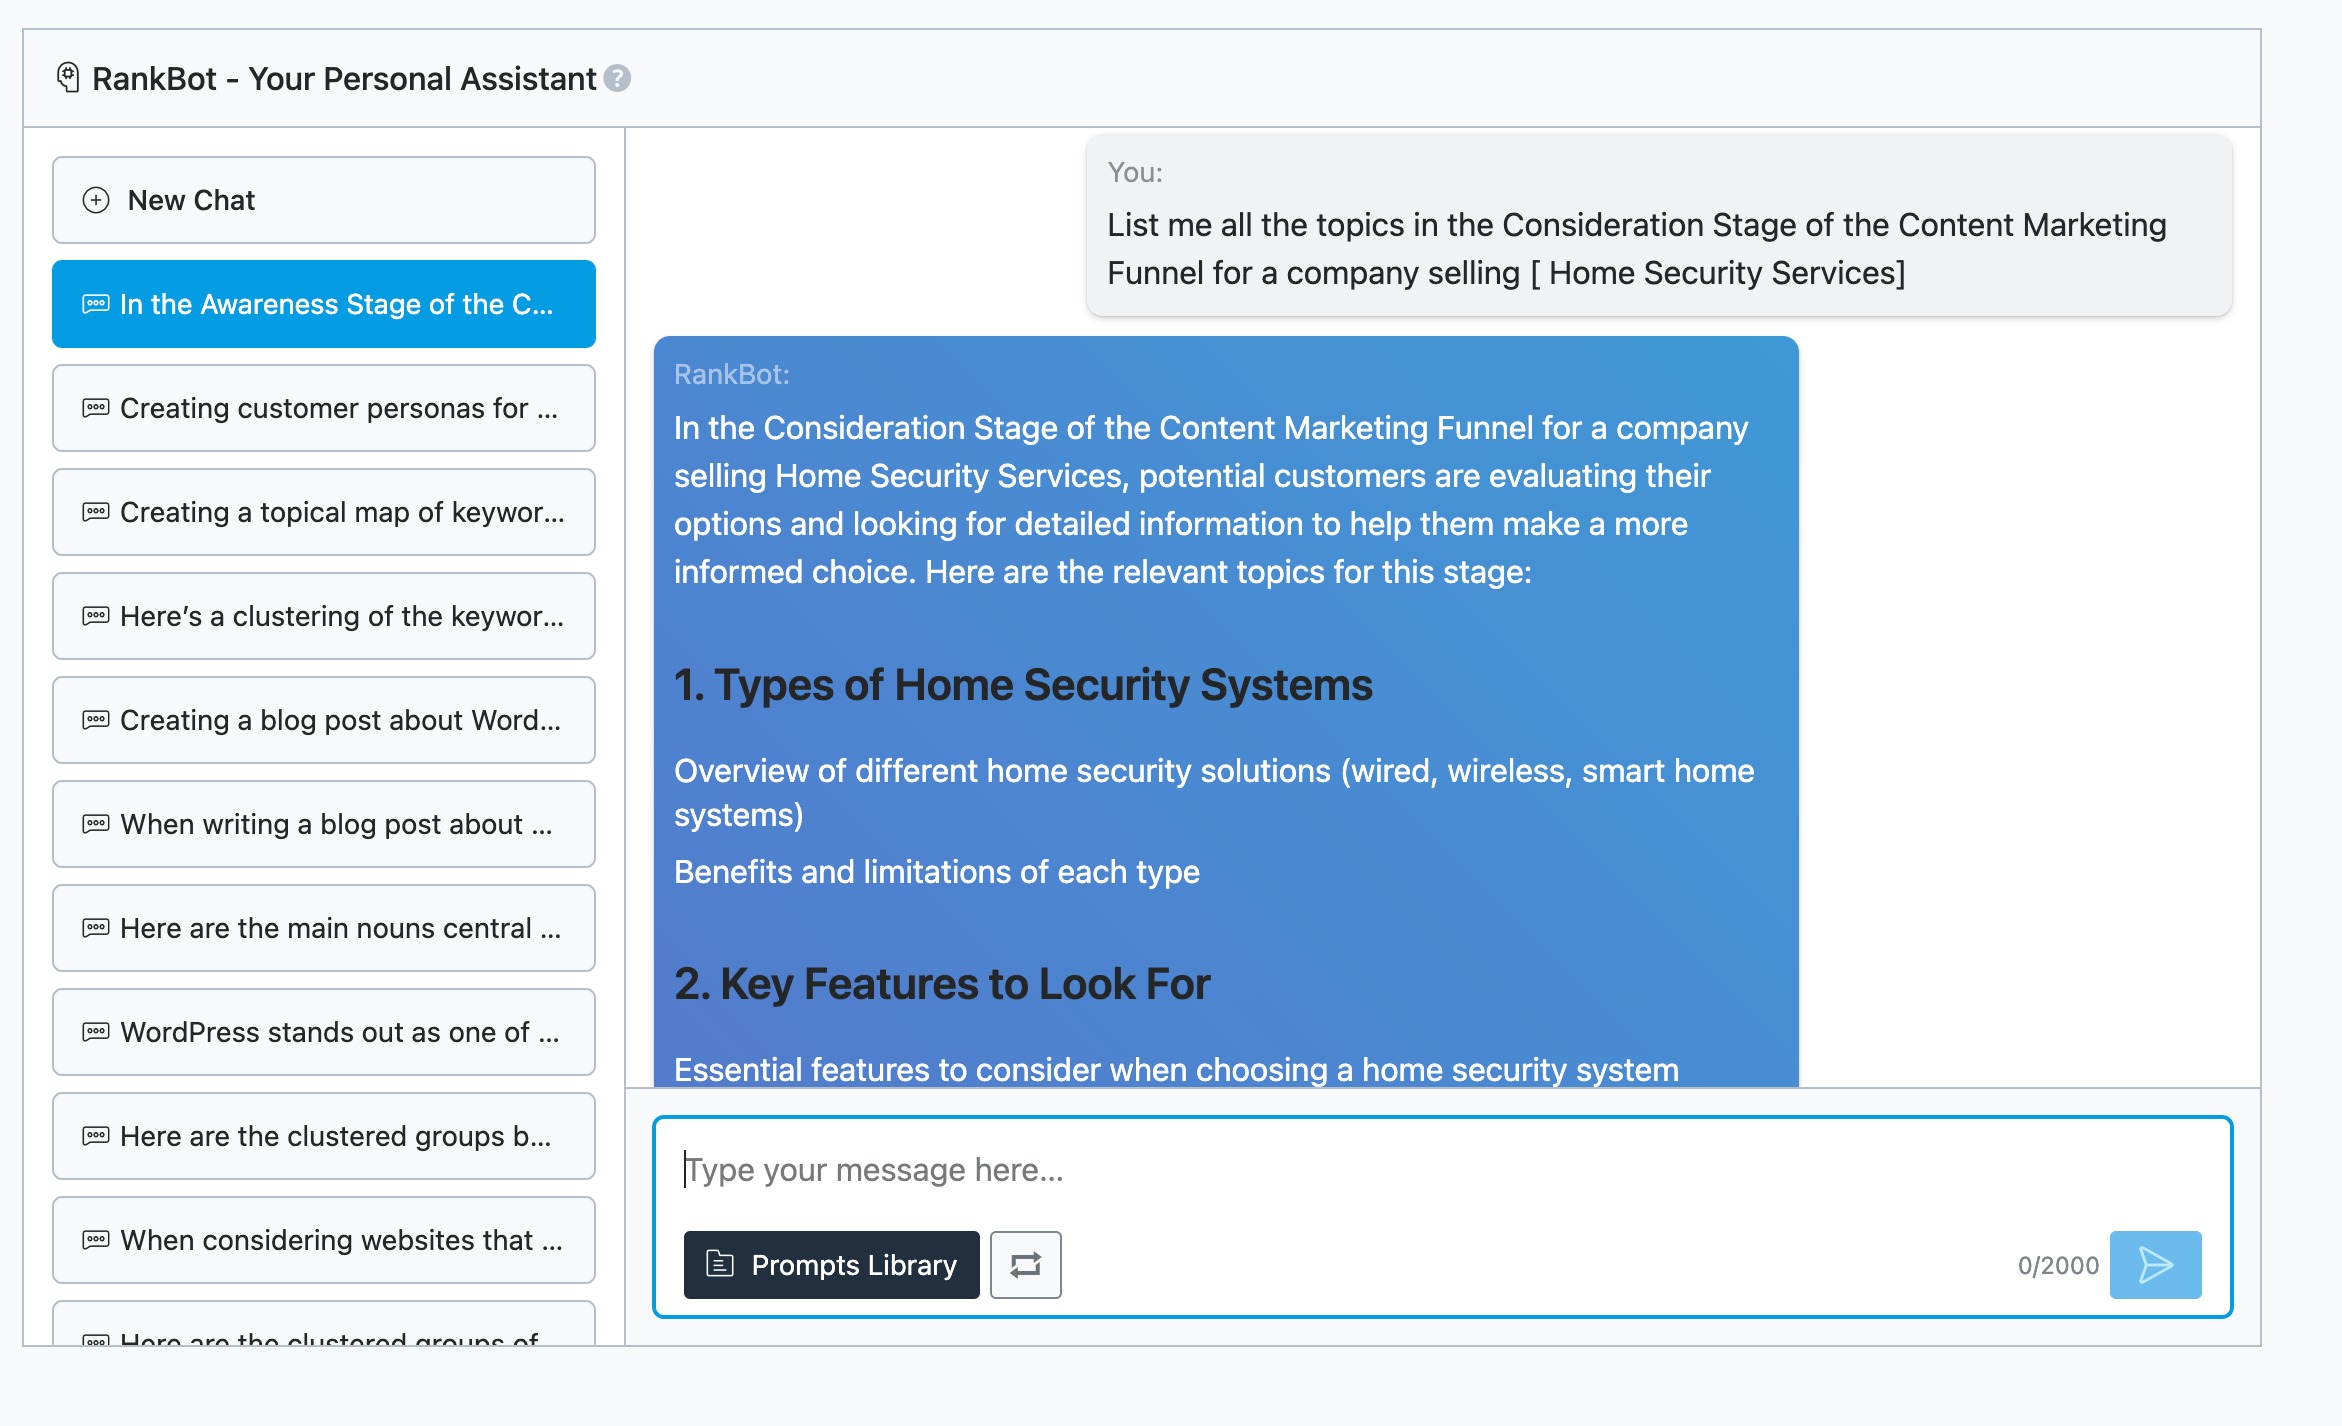Open 'Creating a blog post about Word...' chat
Screen dimensions: 2342x1426
(x=323, y=720)
